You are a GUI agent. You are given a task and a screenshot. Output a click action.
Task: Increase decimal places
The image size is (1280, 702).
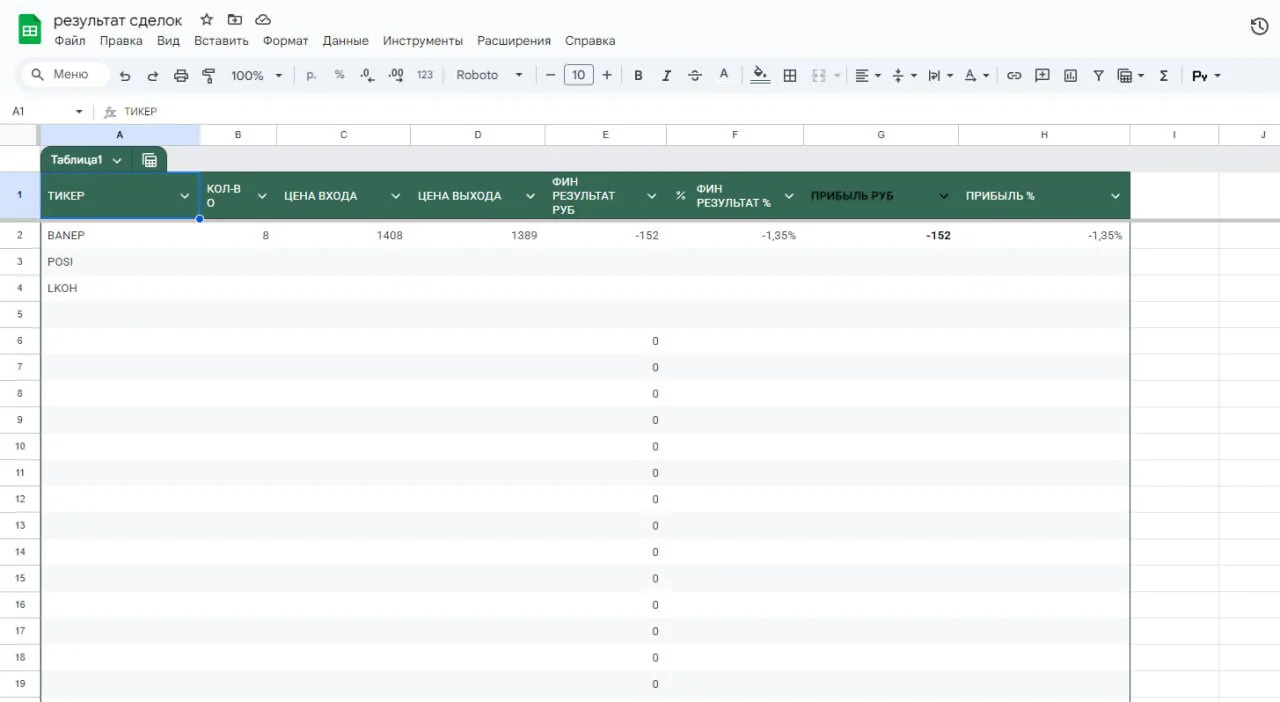396,75
